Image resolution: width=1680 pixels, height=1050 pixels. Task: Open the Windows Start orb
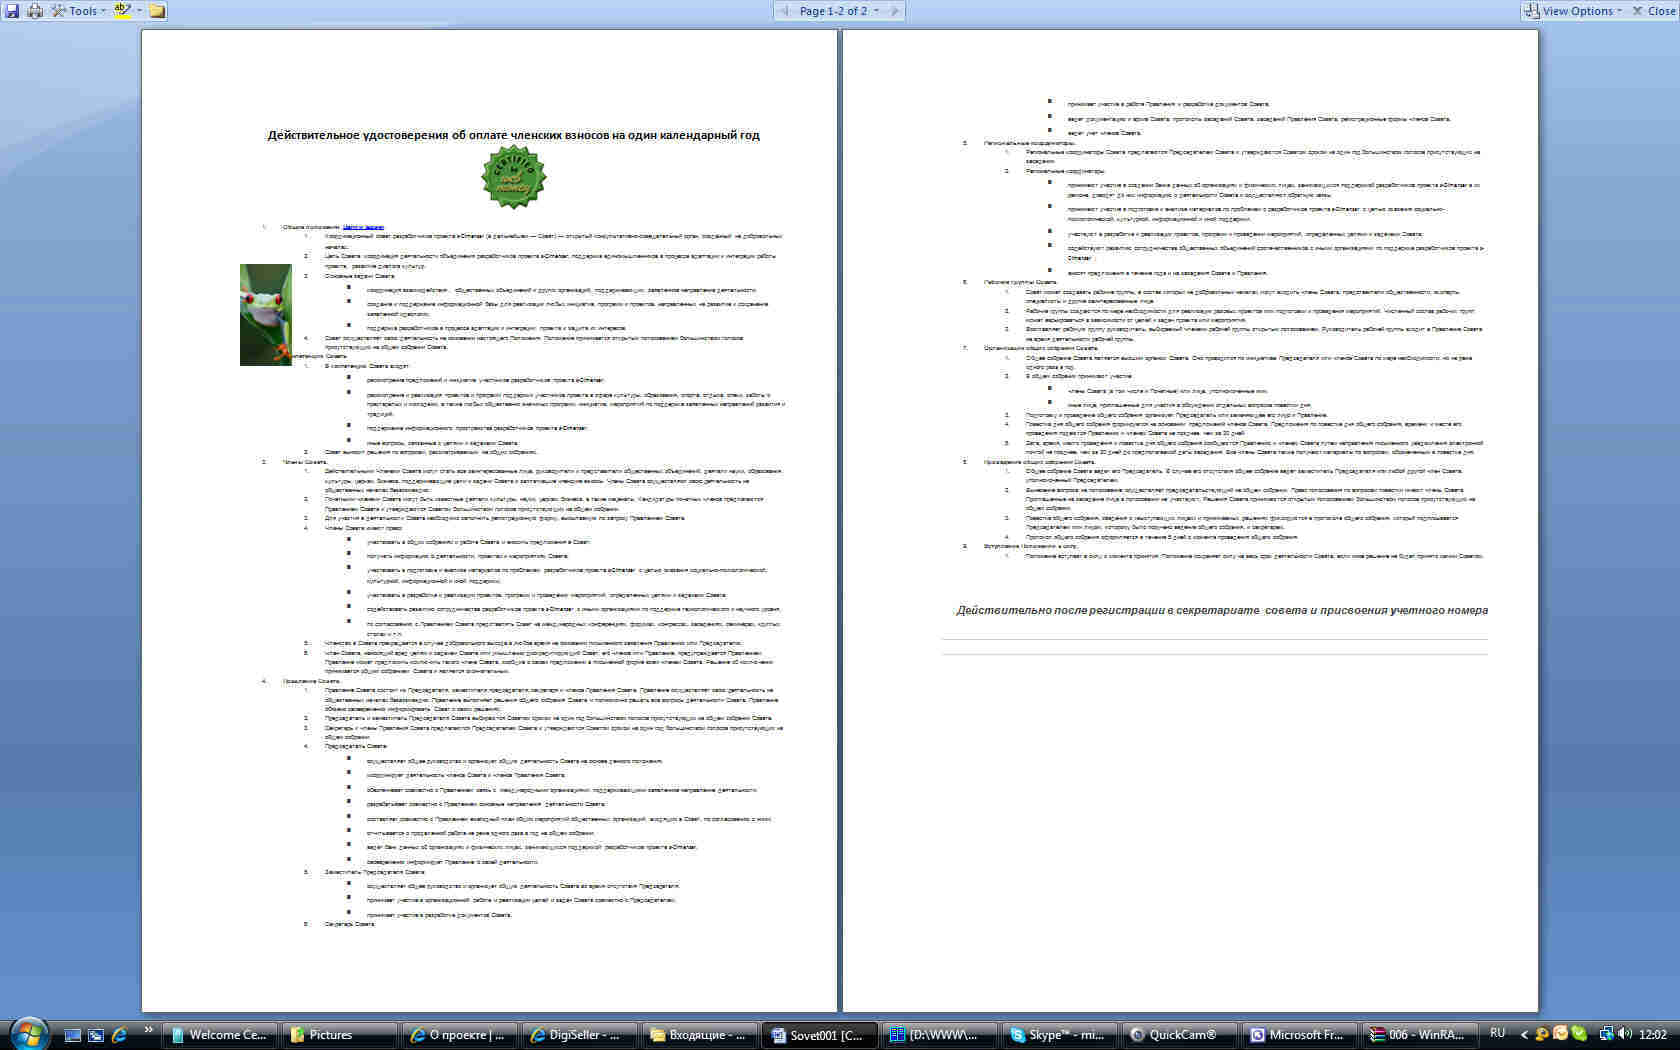pos(28,1034)
